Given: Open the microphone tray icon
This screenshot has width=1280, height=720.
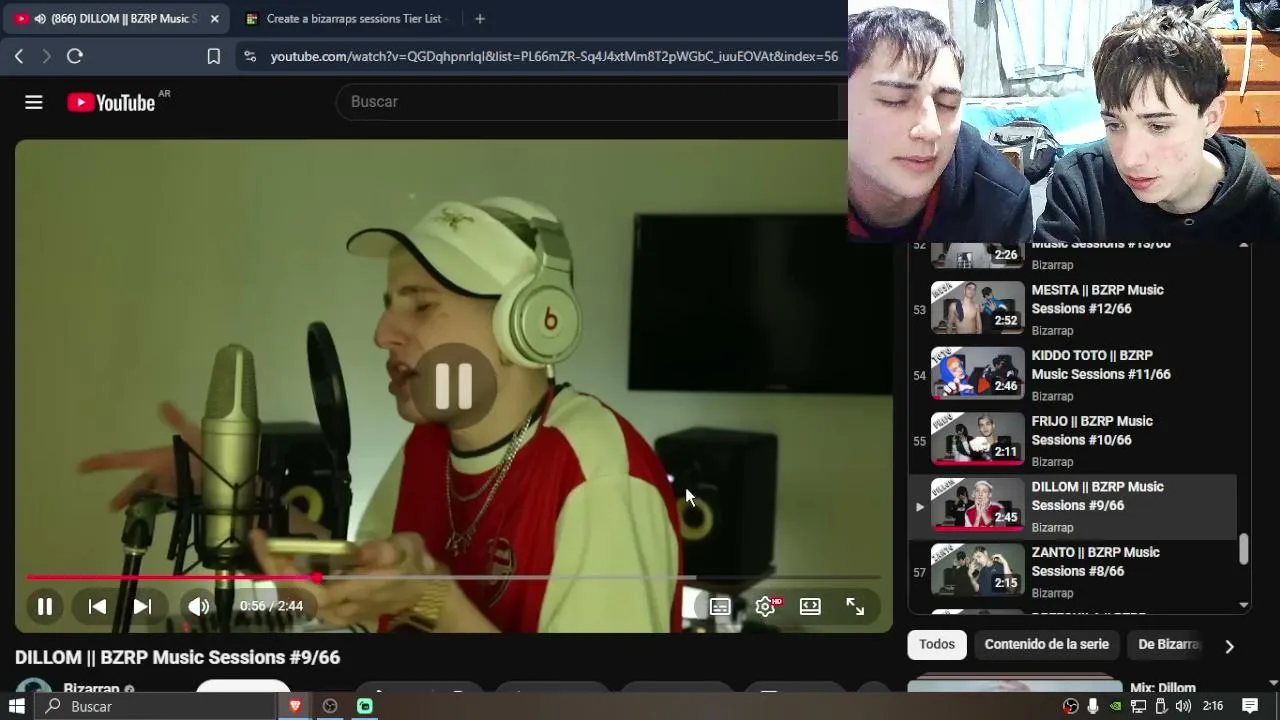Looking at the screenshot, I should 1093,706.
